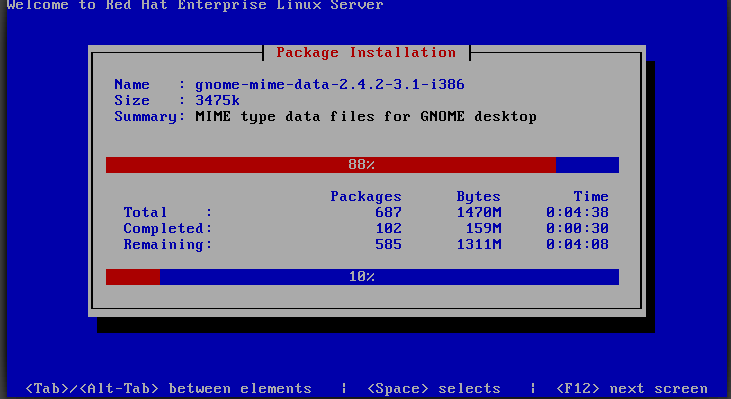
Task: Click the Welcome to Red Hat Enterprise Linux header
Action: click(x=195, y=5)
